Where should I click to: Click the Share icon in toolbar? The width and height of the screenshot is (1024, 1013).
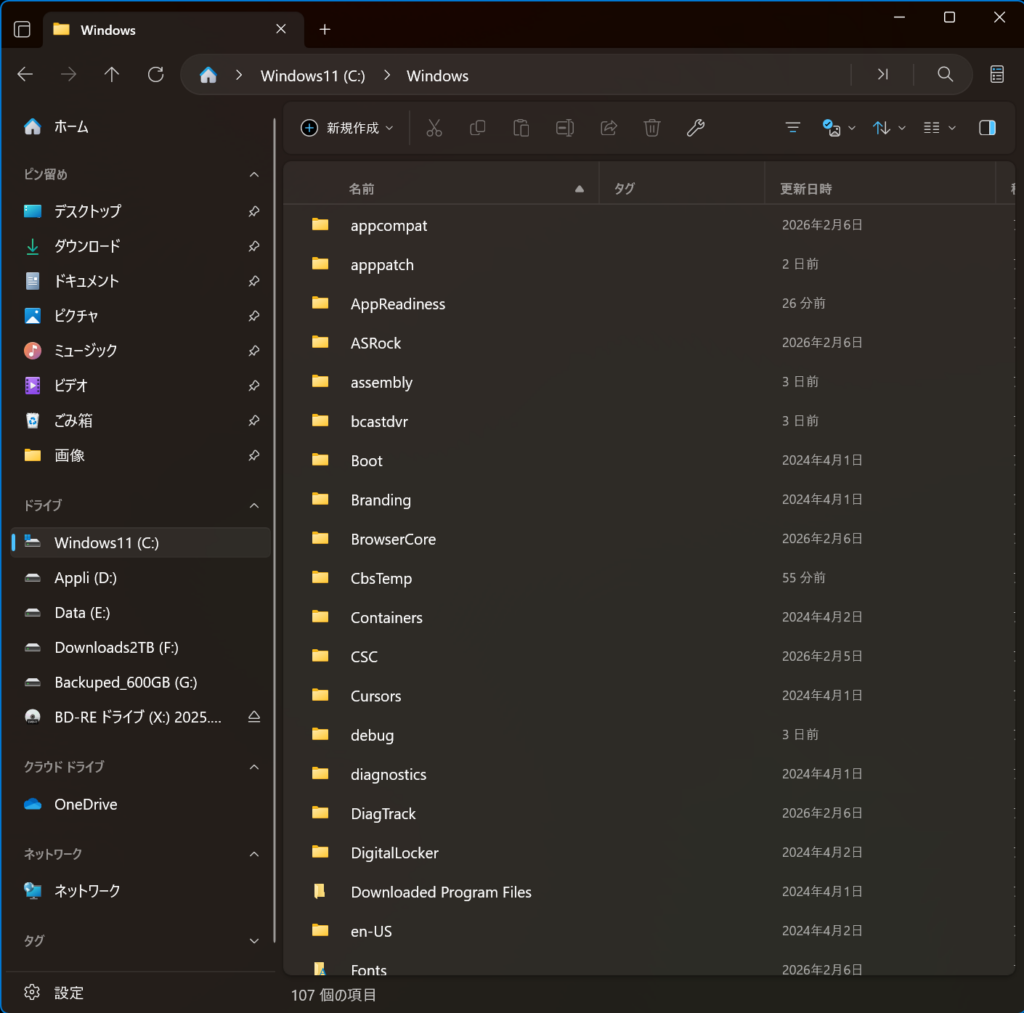point(608,128)
